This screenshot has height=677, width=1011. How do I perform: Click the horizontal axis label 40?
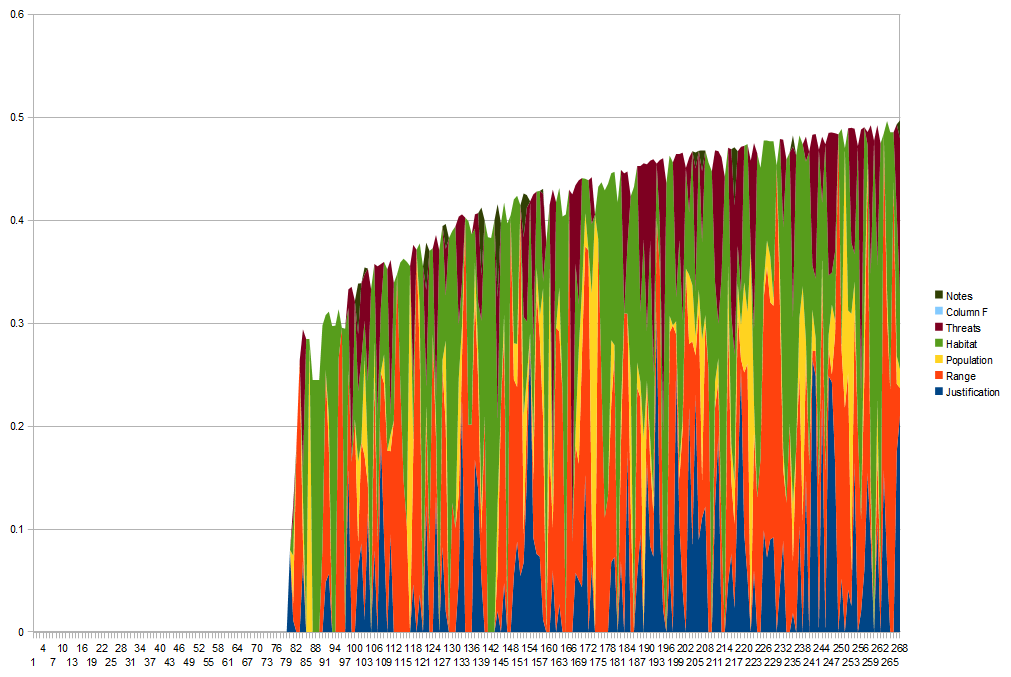160,649
